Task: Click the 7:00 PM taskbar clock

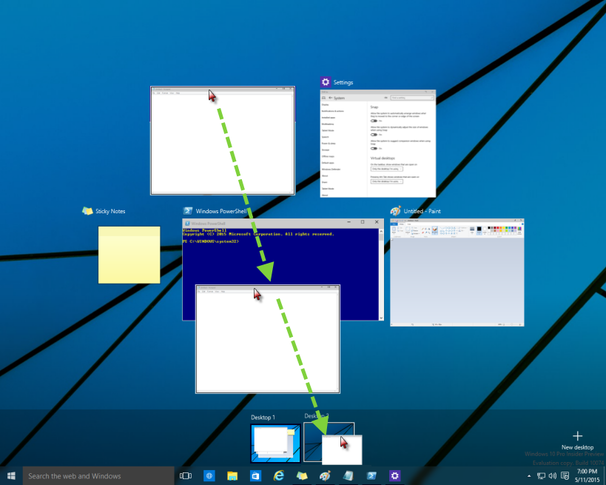Action: [x=587, y=471]
